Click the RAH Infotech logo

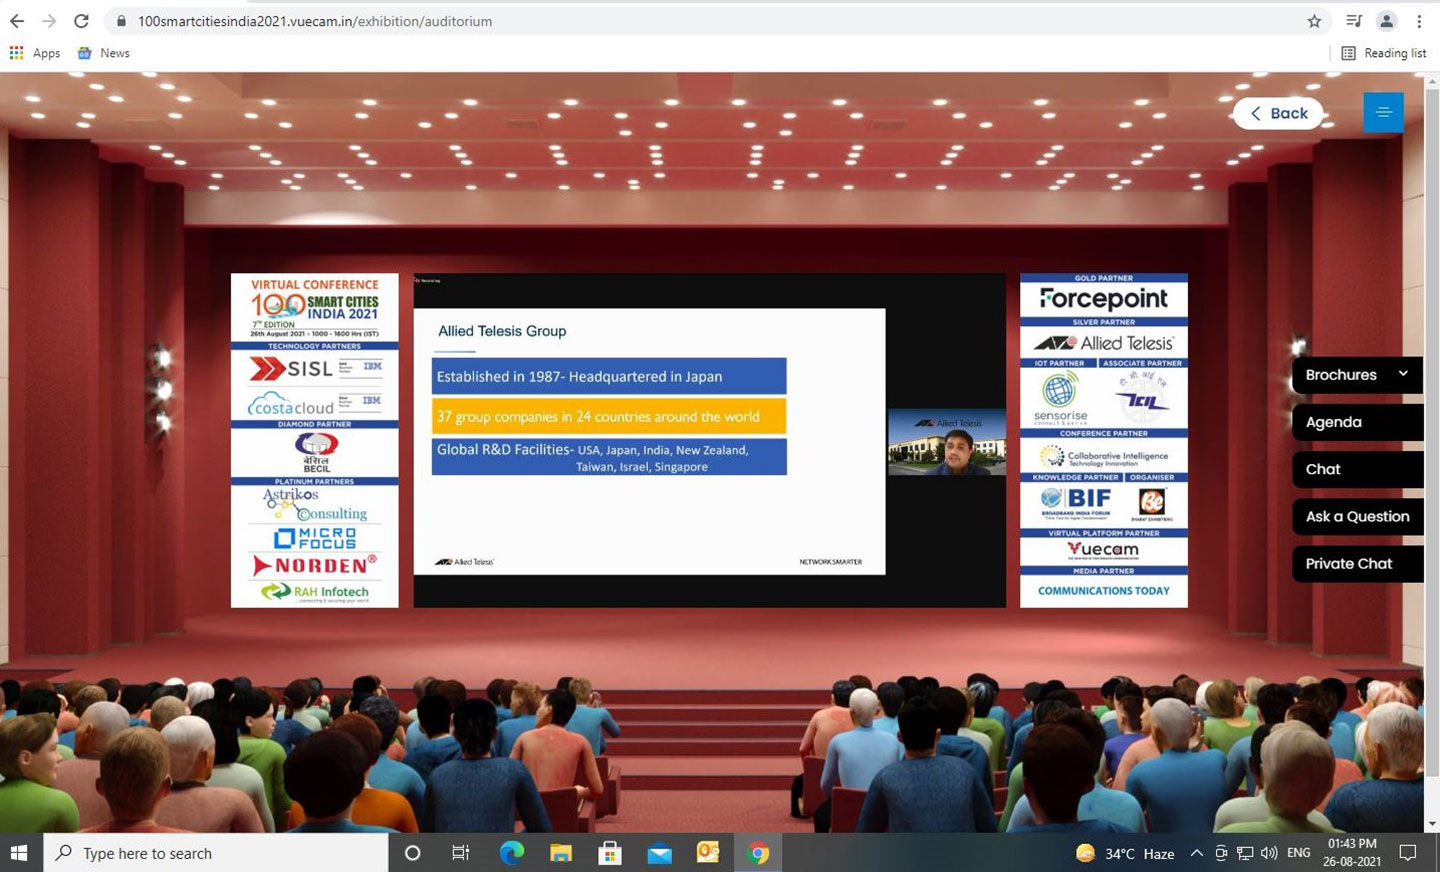[314, 592]
